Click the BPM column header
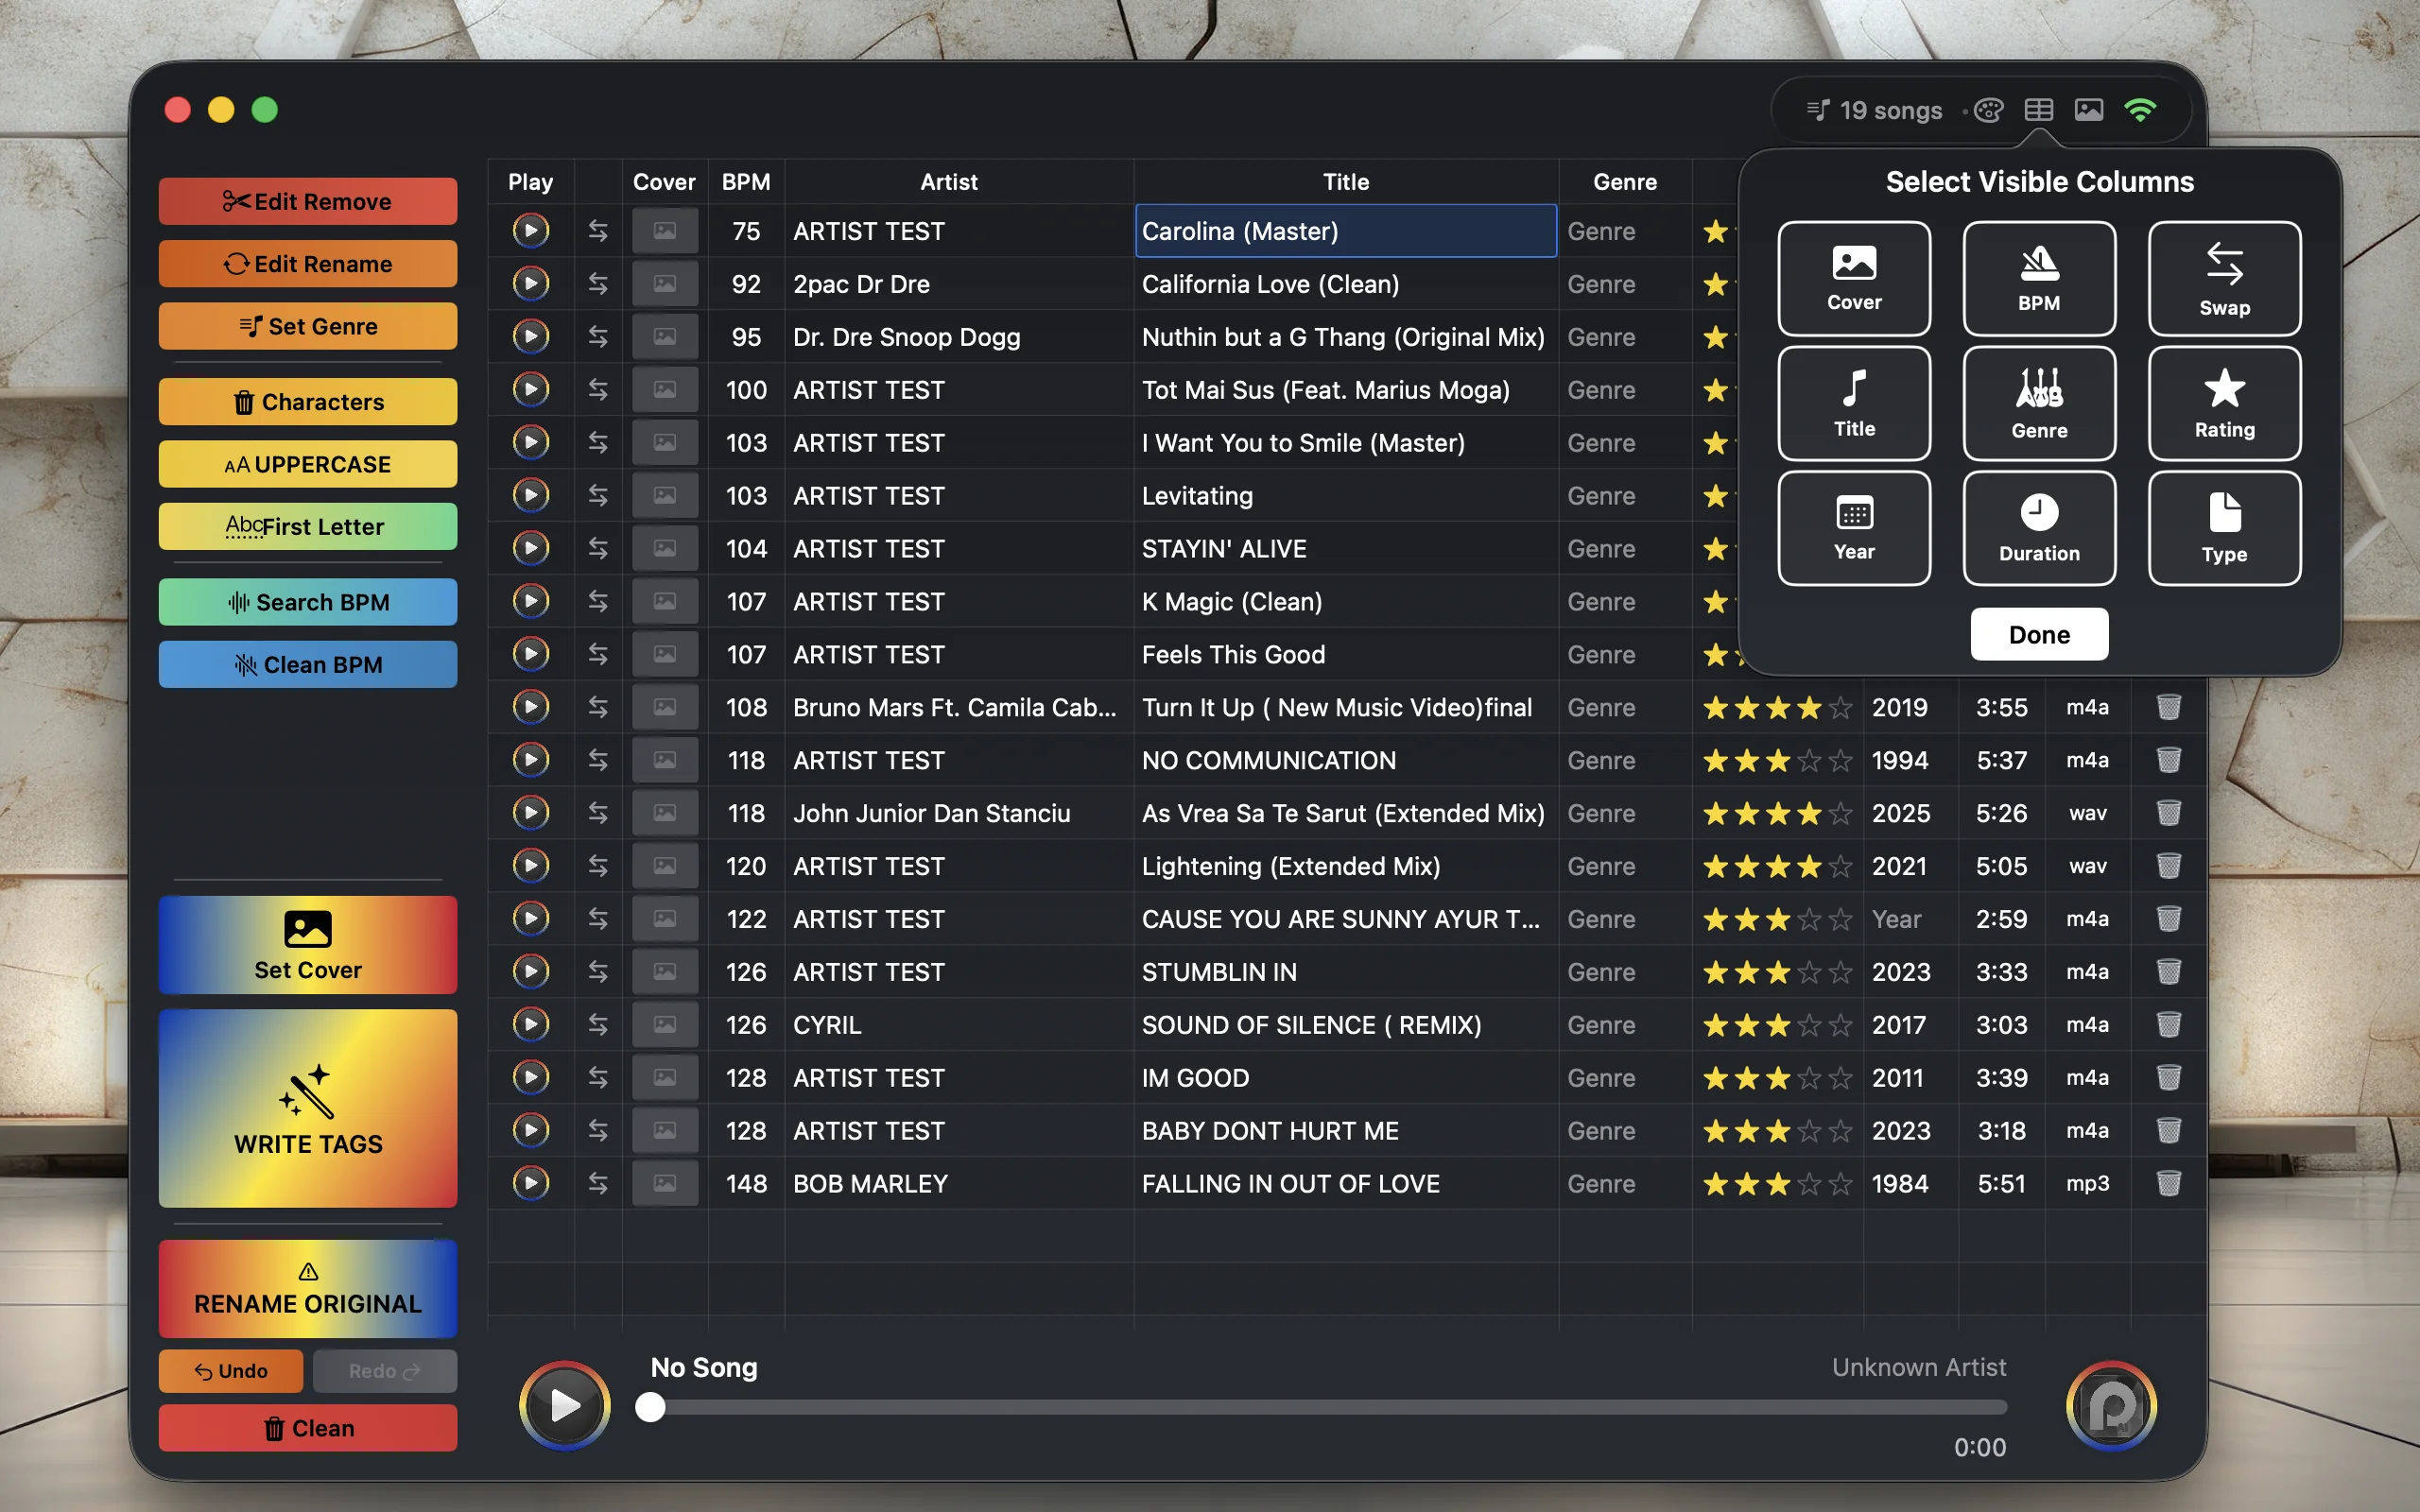The width and height of the screenshot is (2420, 1512). tap(746, 182)
